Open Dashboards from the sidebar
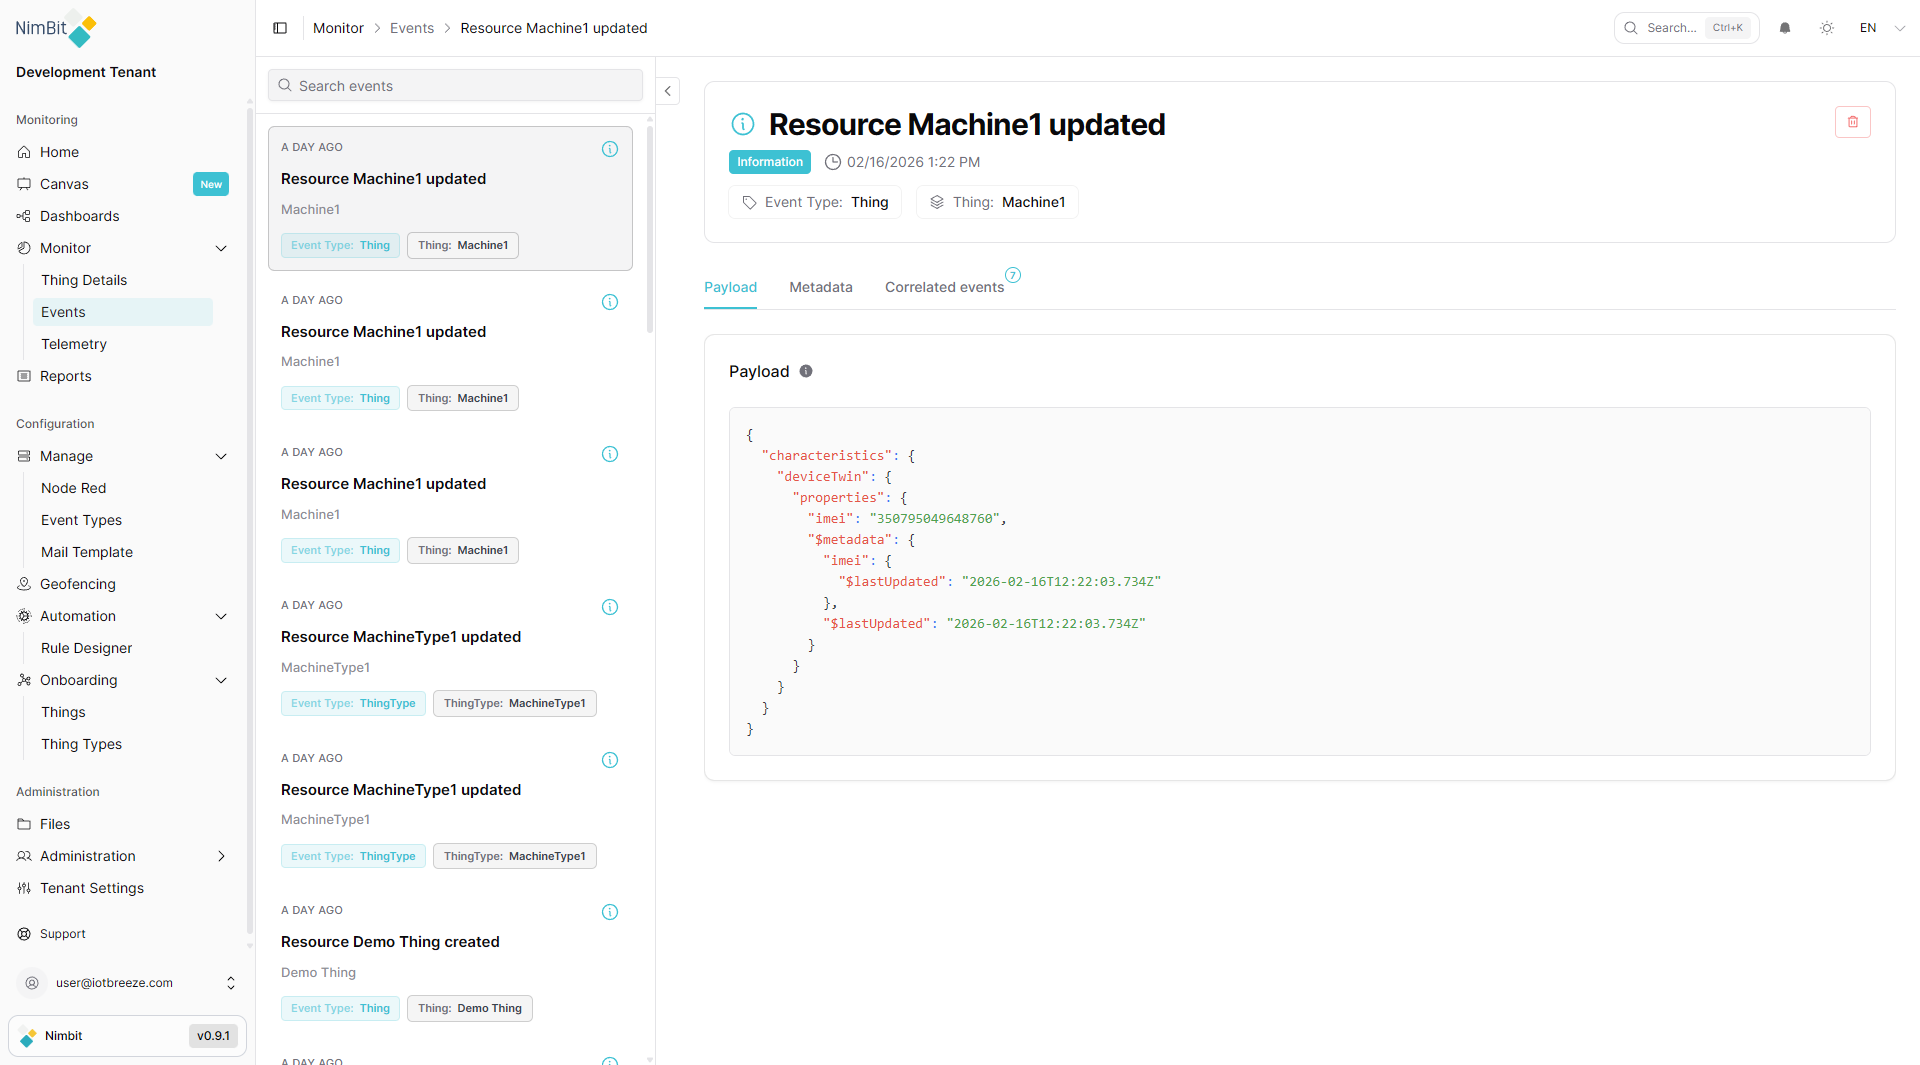1920x1065 pixels. click(79, 216)
